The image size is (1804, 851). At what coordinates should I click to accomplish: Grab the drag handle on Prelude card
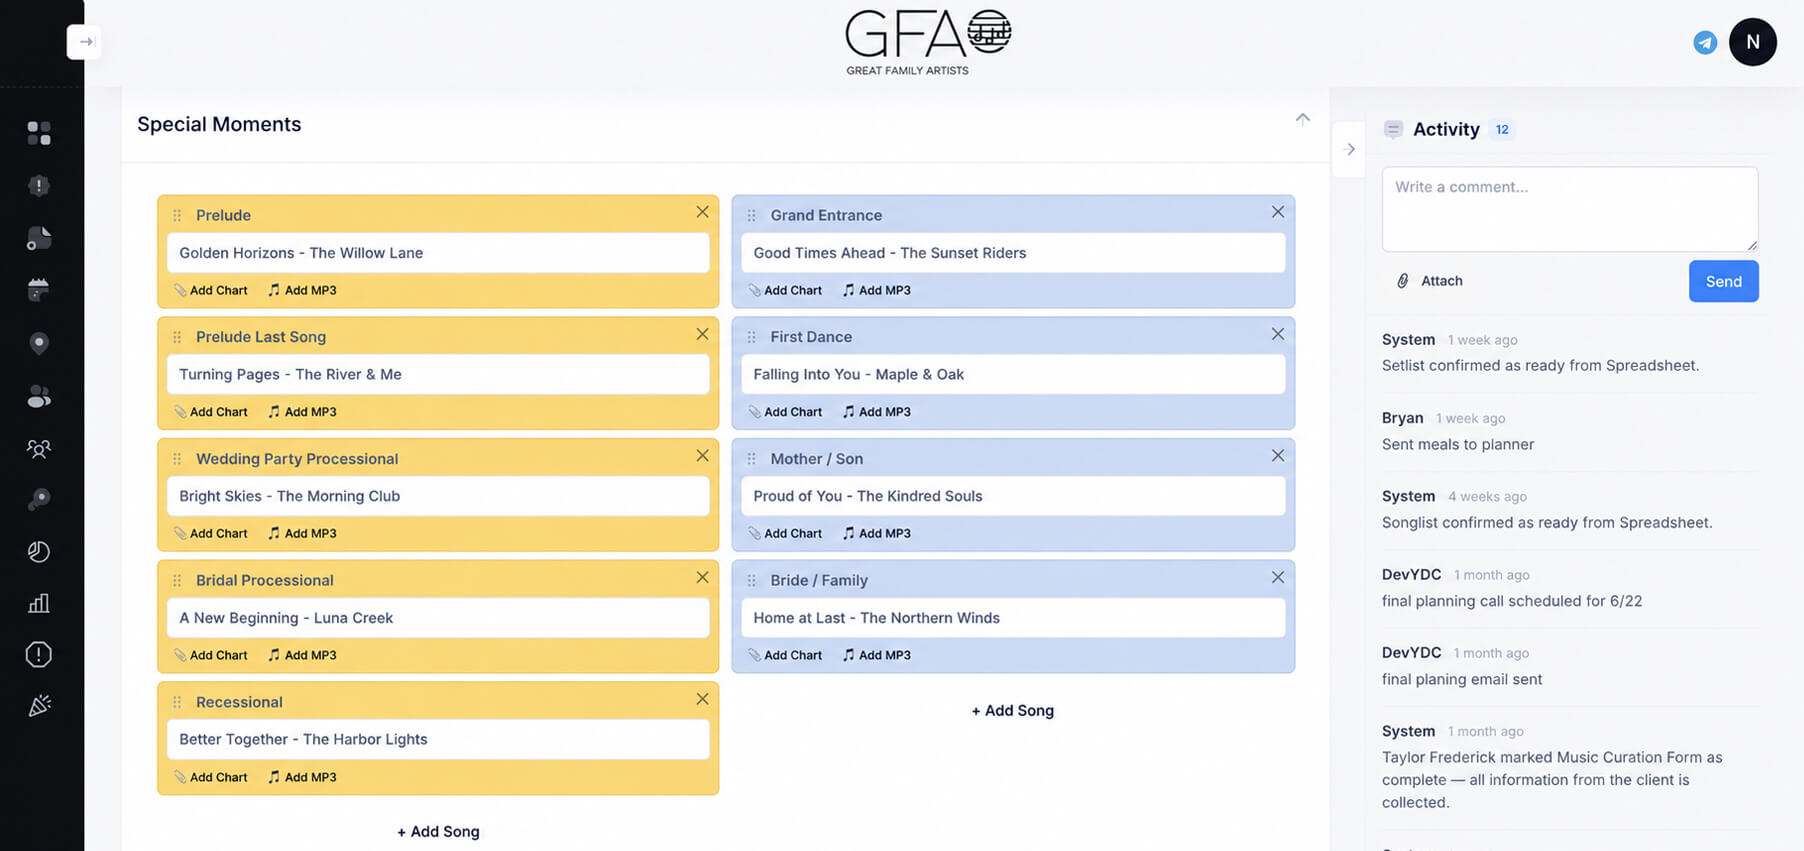click(x=177, y=215)
